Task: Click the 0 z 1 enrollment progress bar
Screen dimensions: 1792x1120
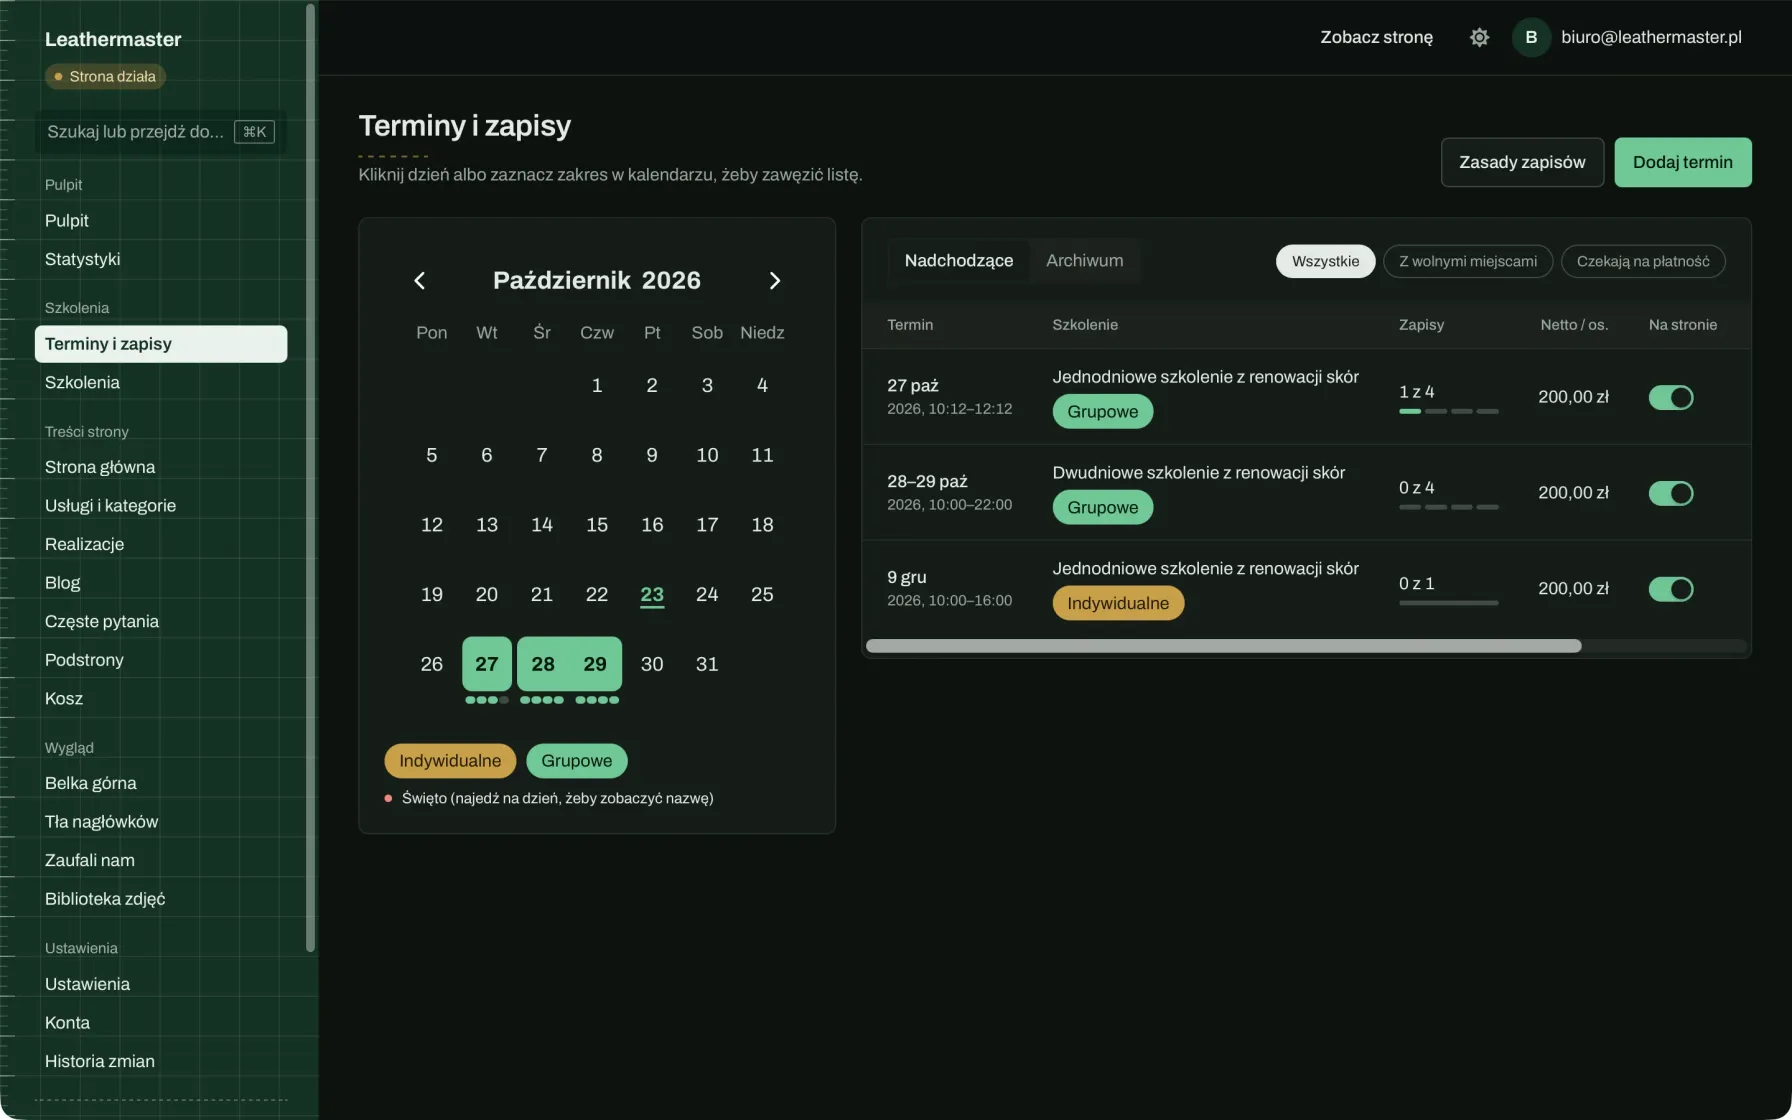Action: 1448,603
